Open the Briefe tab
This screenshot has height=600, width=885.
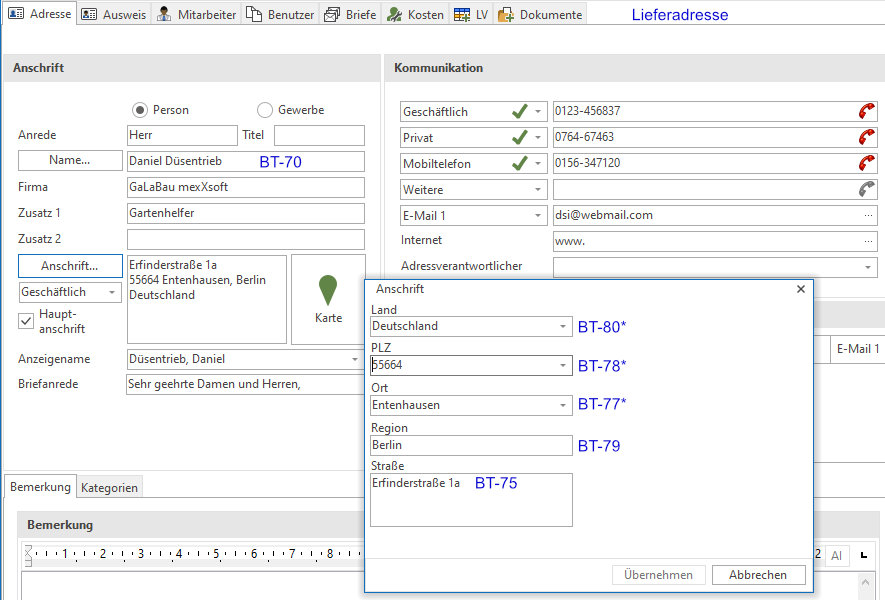click(x=351, y=14)
